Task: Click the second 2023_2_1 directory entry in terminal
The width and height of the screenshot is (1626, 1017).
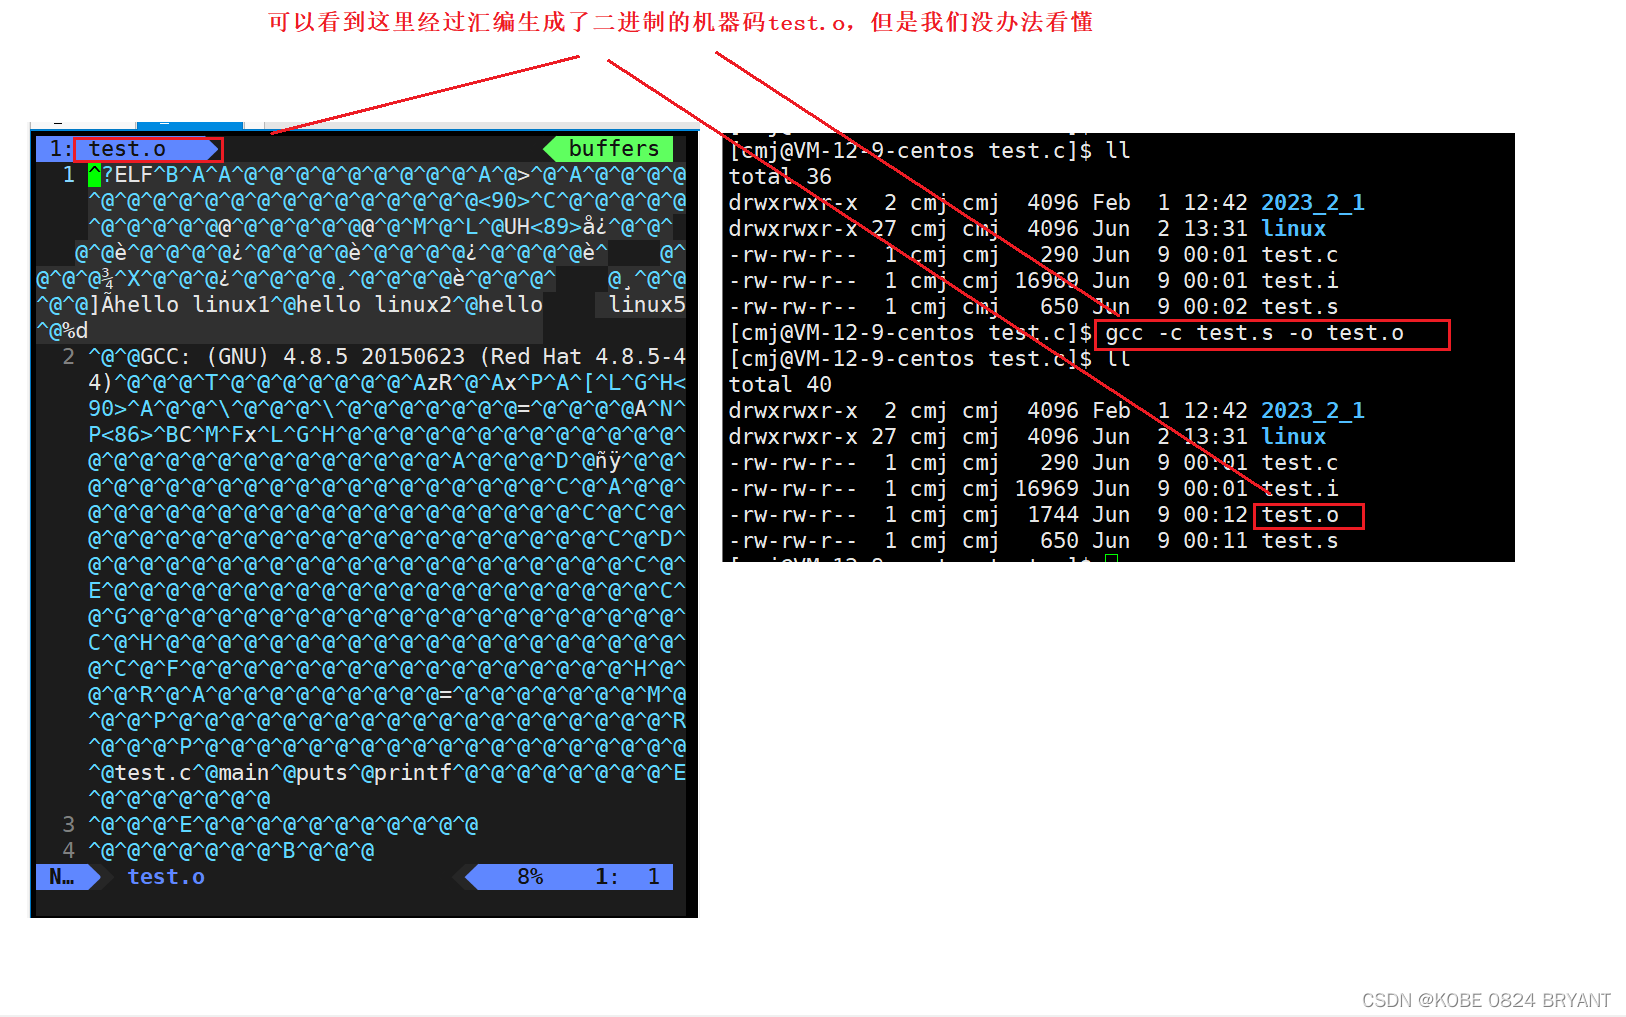Action: 1312,411
